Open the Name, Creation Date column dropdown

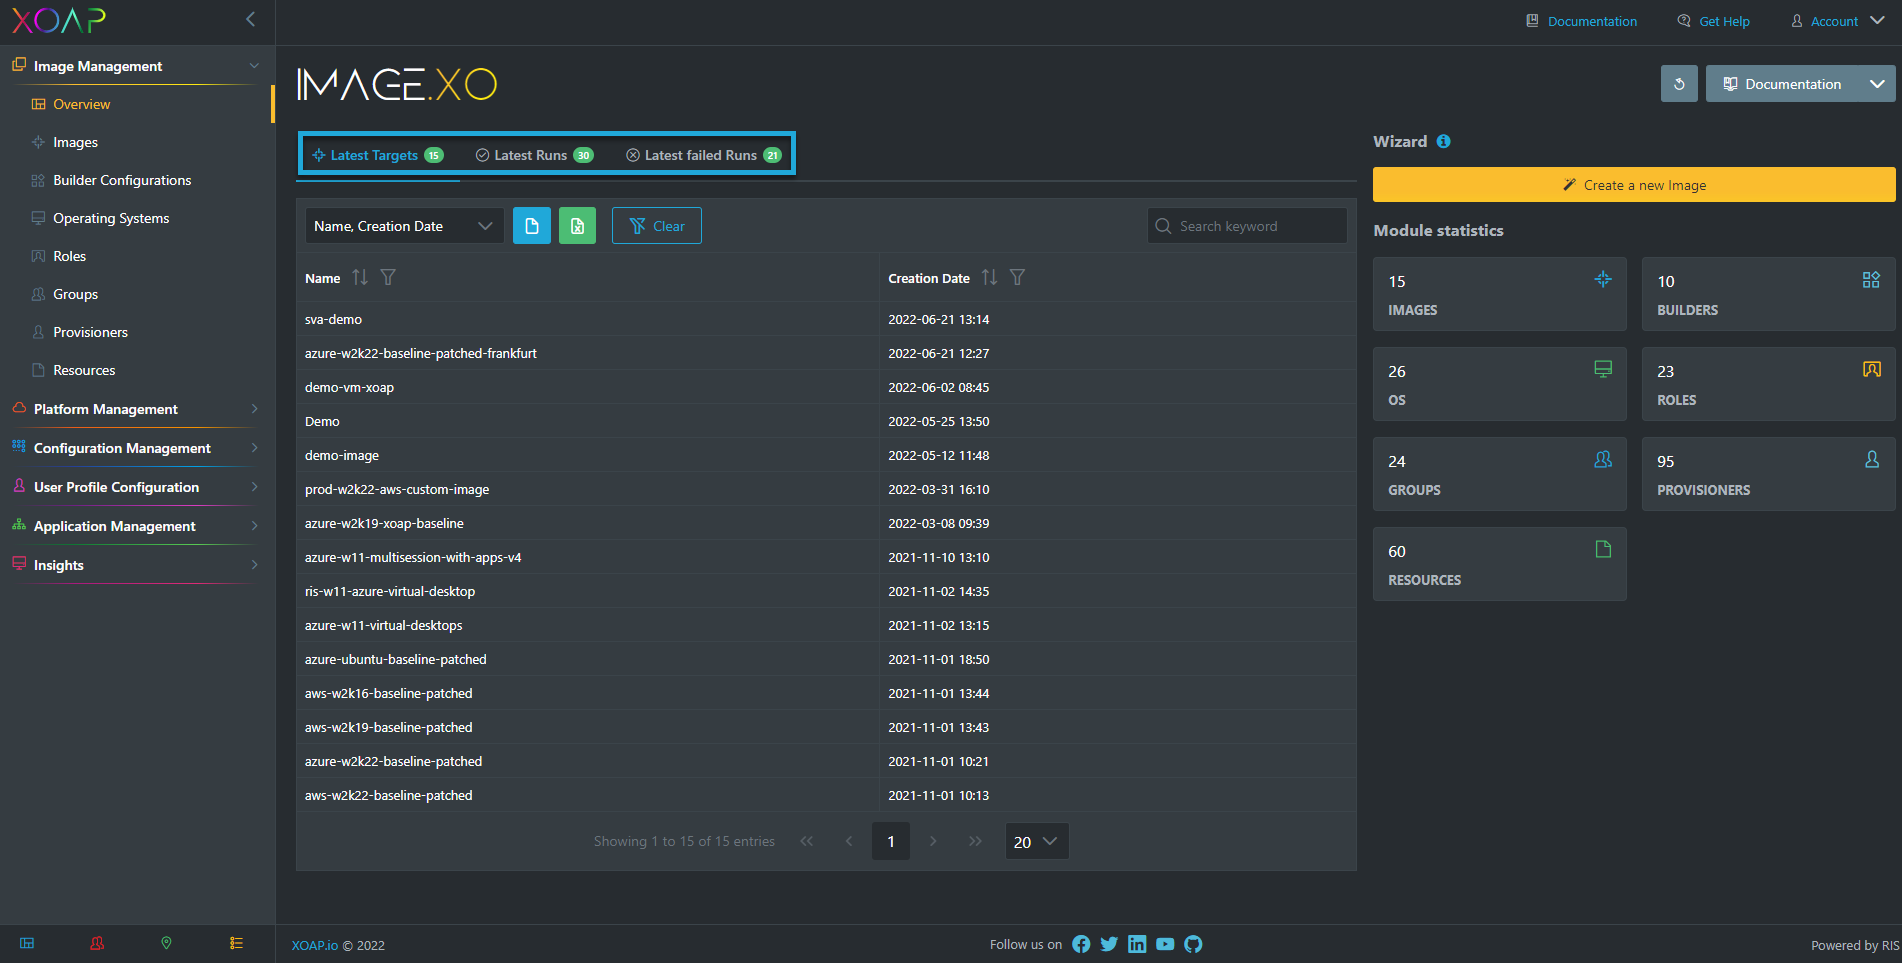coord(404,226)
